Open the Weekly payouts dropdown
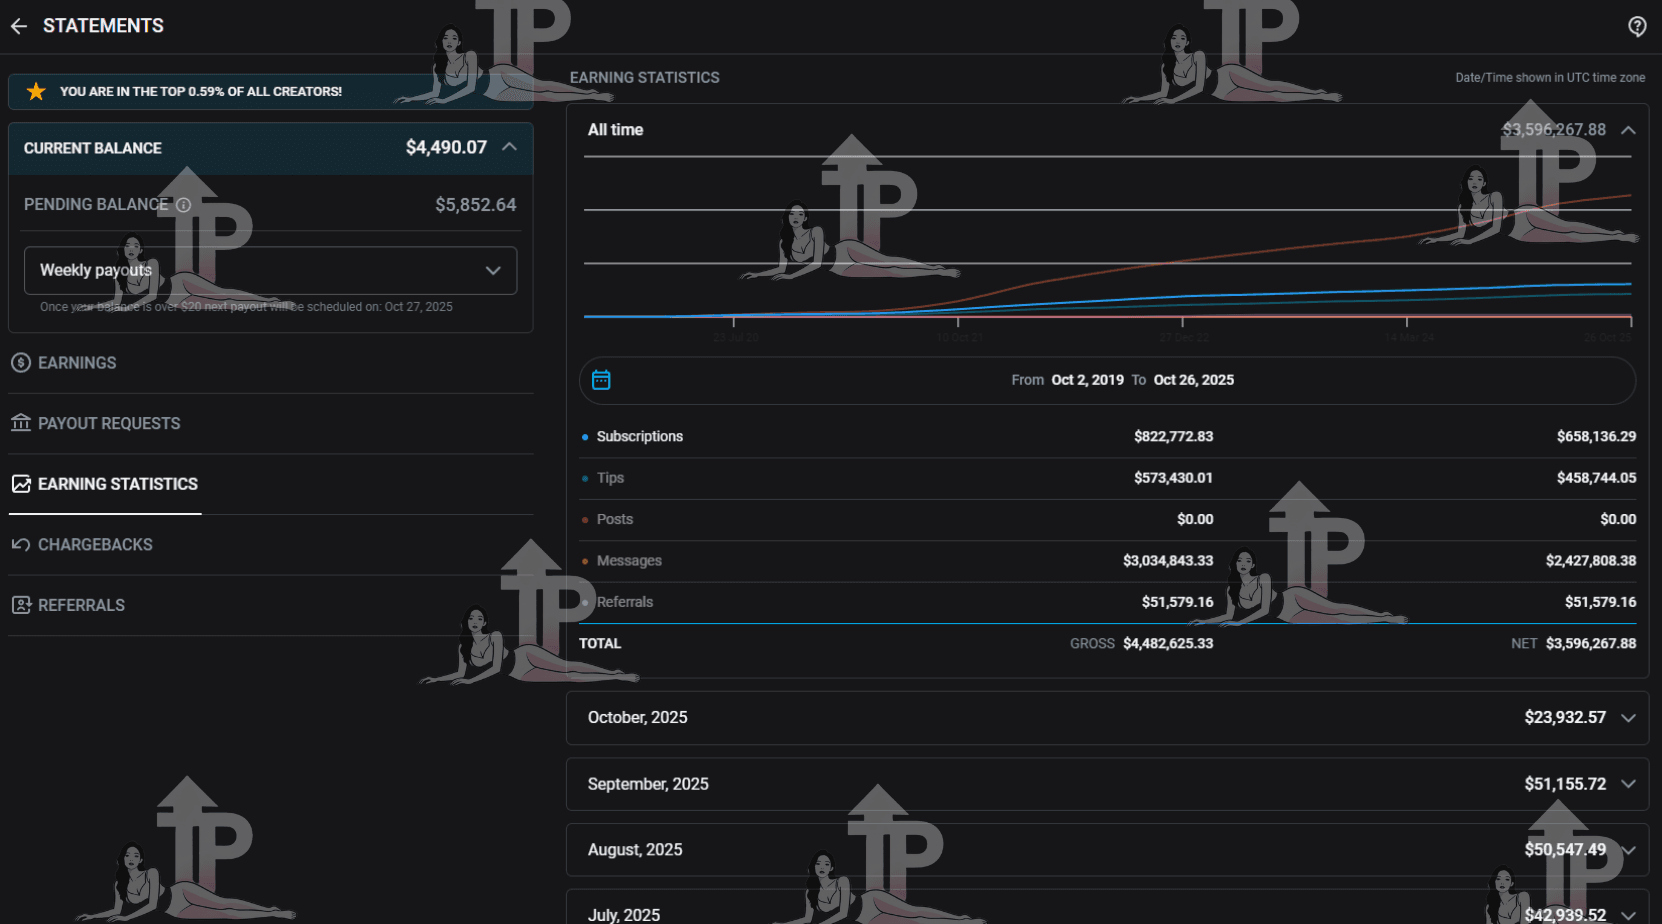This screenshot has height=924, width=1662. point(270,270)
